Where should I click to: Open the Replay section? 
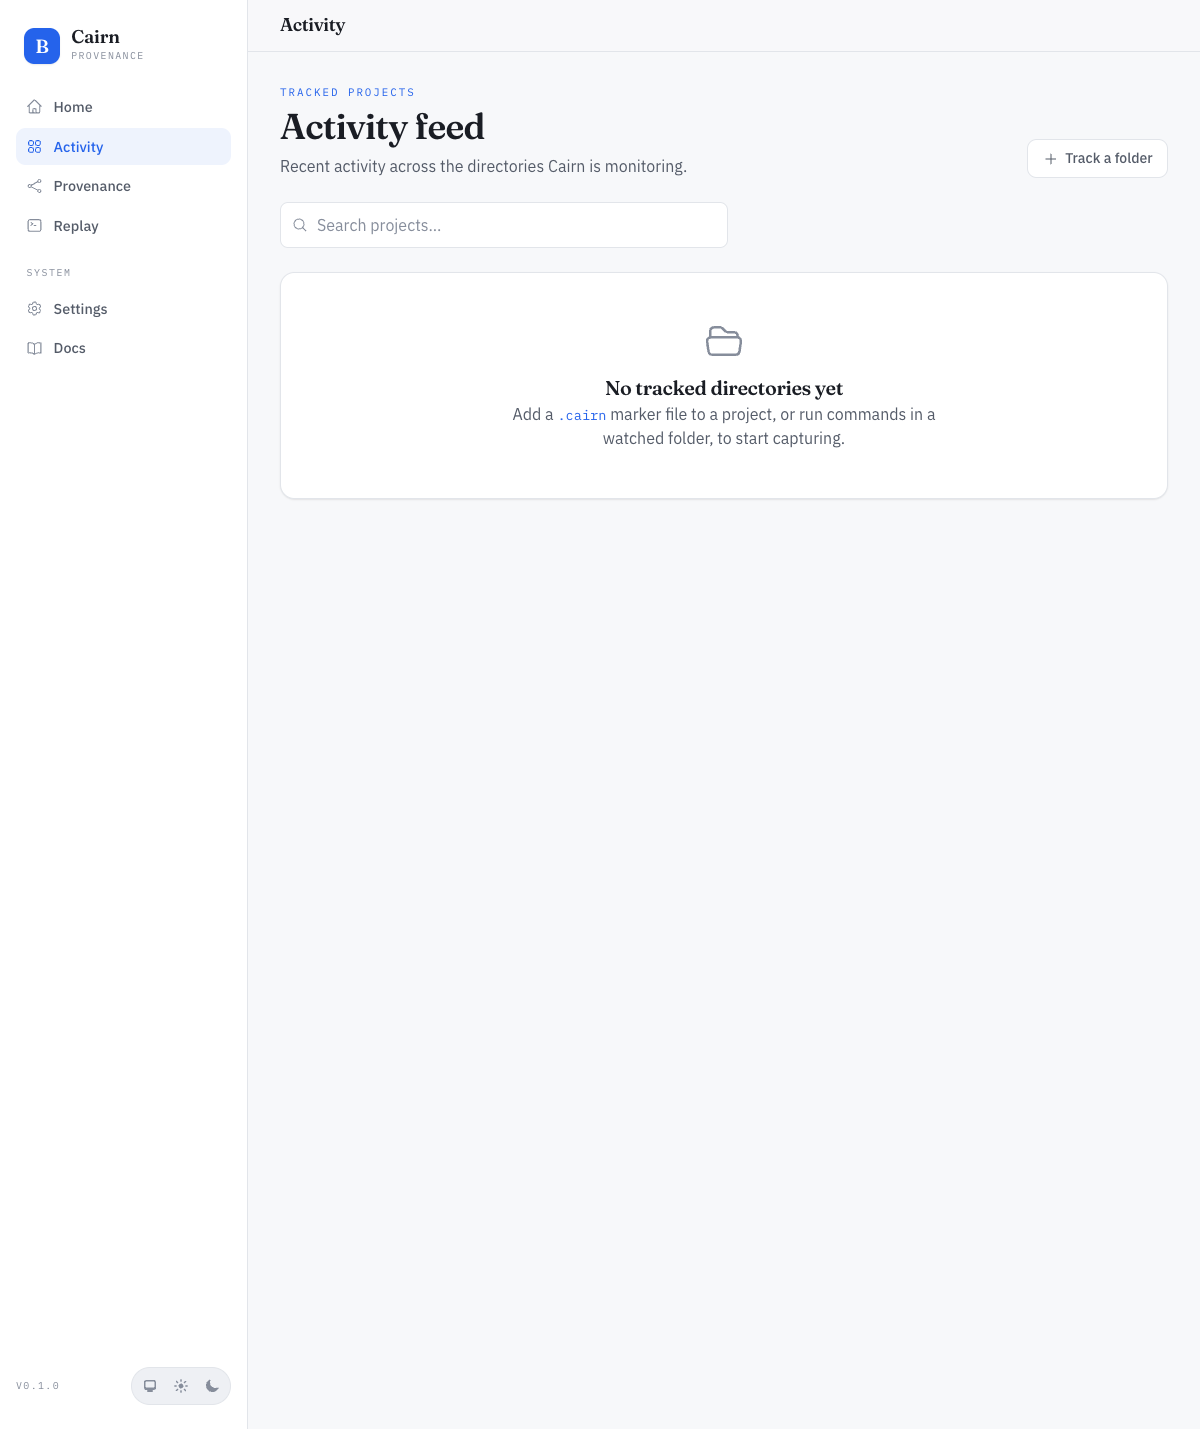click(123, 226)
